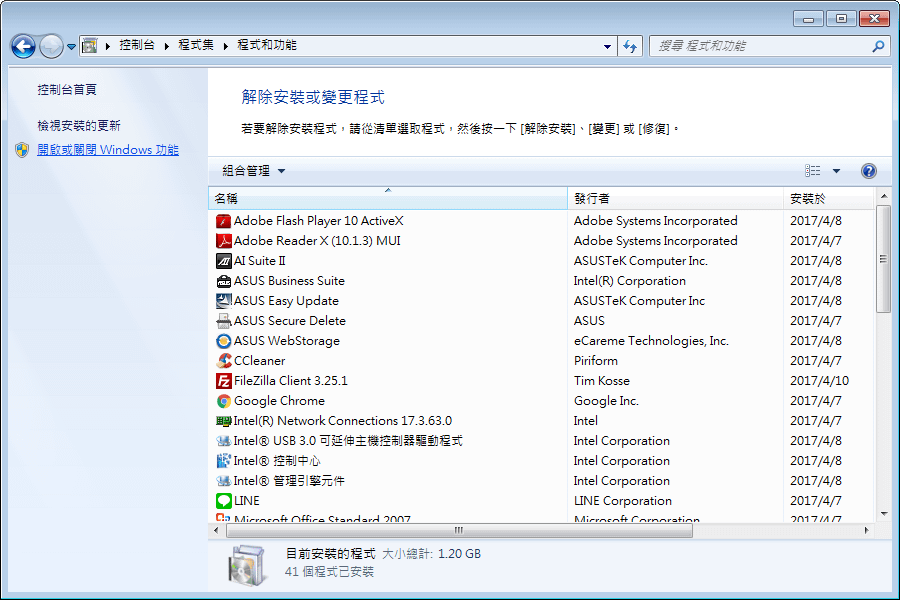
Task: Sort by the 名稱 column header
Action: tap(387, 199)
